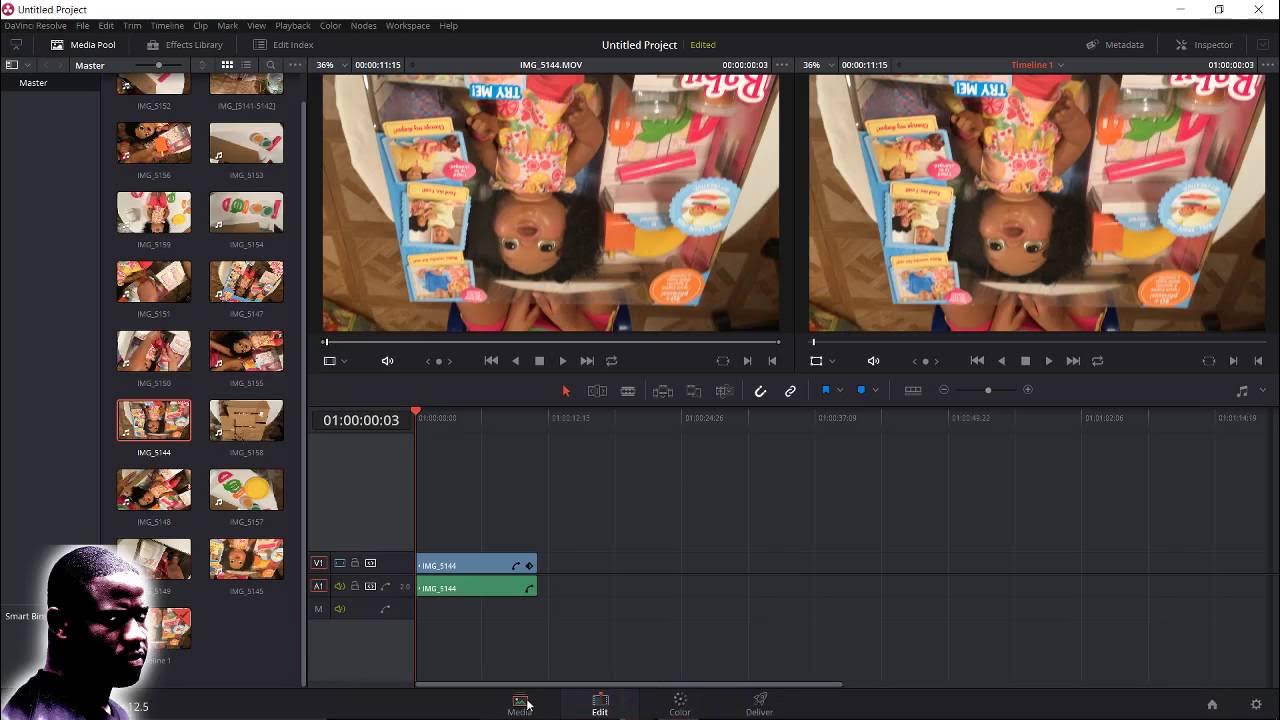Click the Overwrite Clip toolbar icon
This screenshot has height=720, width=1280.
[694, 391]
